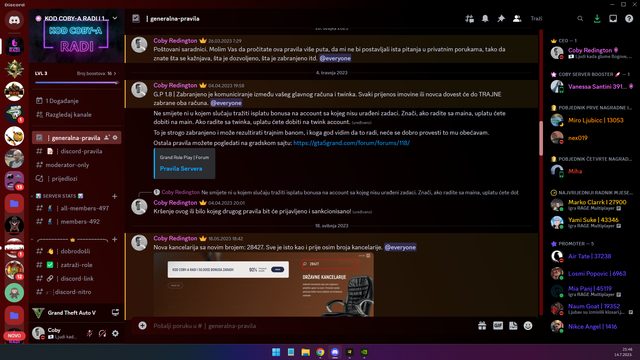640x360 pixels.
Task: Toggle member list visibility
Action: coord(517,18)
